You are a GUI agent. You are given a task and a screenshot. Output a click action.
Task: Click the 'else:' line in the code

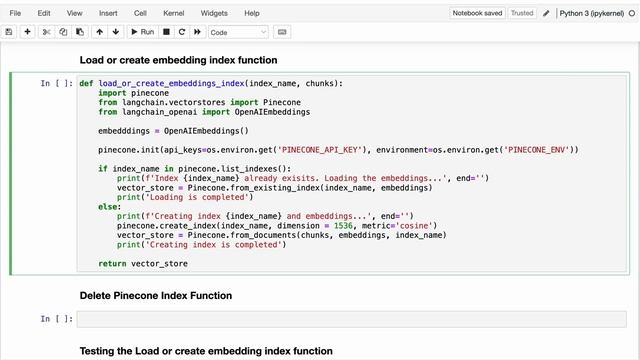pos(109,207)
